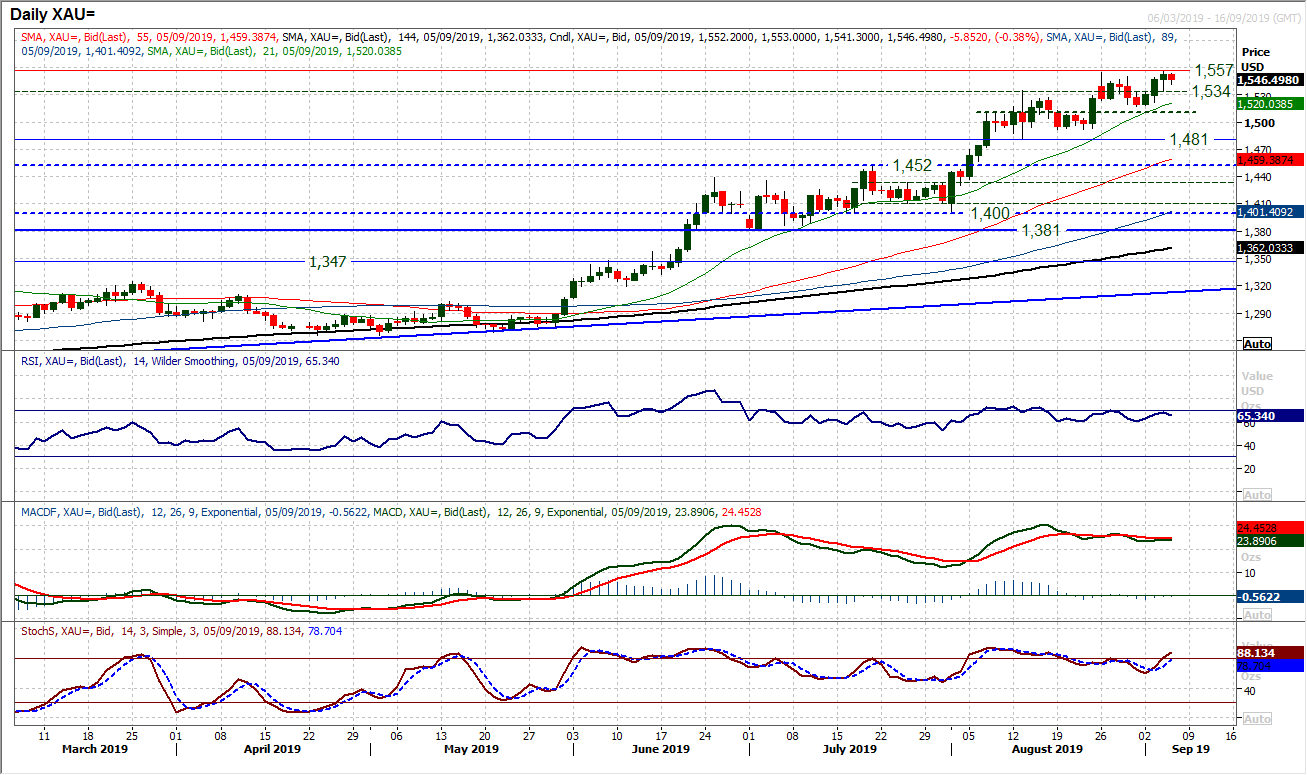This screenshot has height=775, width=1307.
Task: Click the 1,381 level annotation
Action: (1040, 230)
